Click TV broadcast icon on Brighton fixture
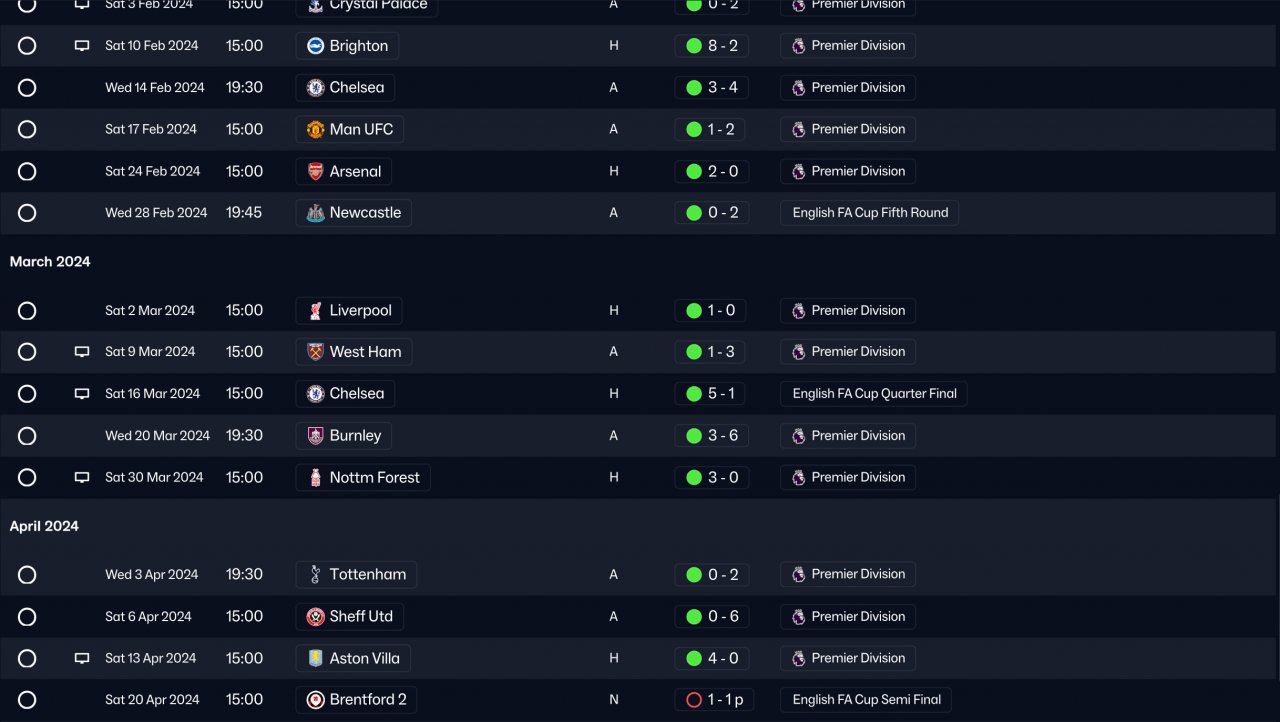Viewport: 1280px width, 722px height. [82, 46]
